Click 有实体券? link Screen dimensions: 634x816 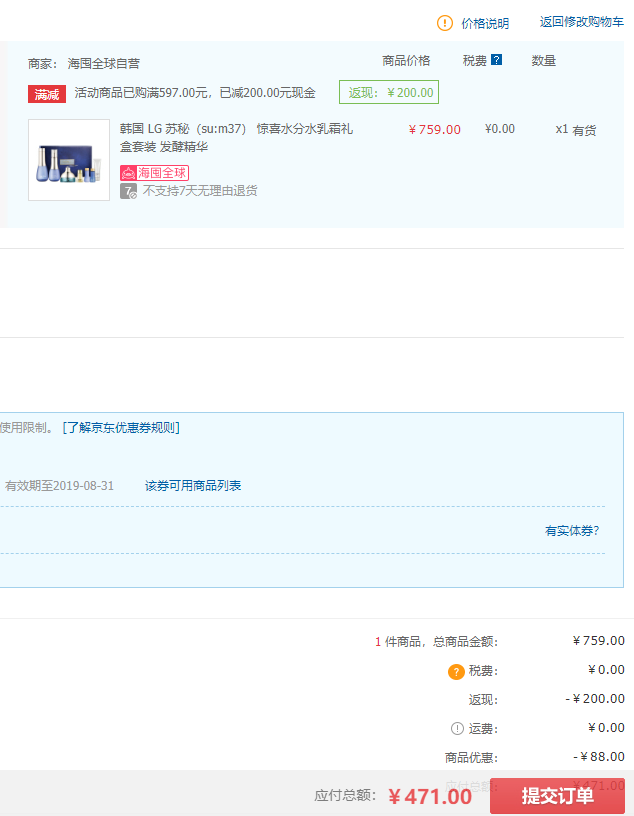(x=572, y=531)
